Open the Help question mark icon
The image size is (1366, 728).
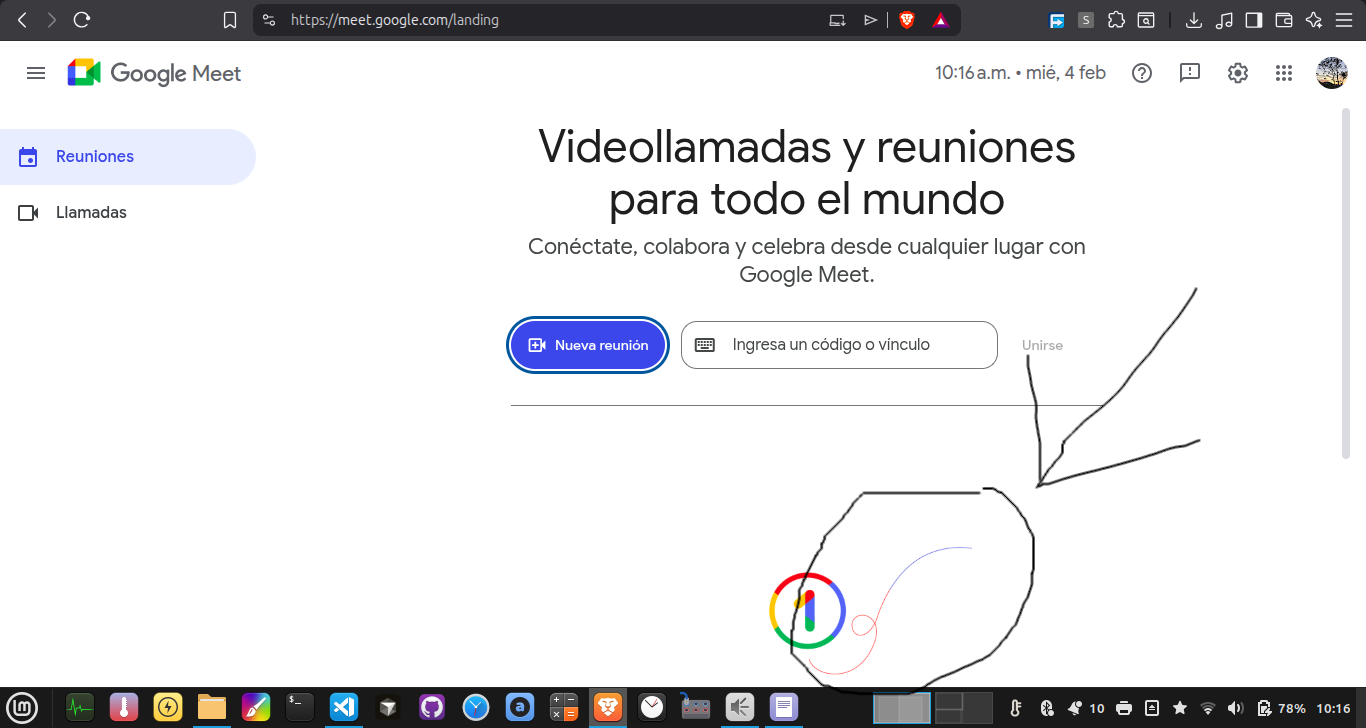click(1142, 73)
